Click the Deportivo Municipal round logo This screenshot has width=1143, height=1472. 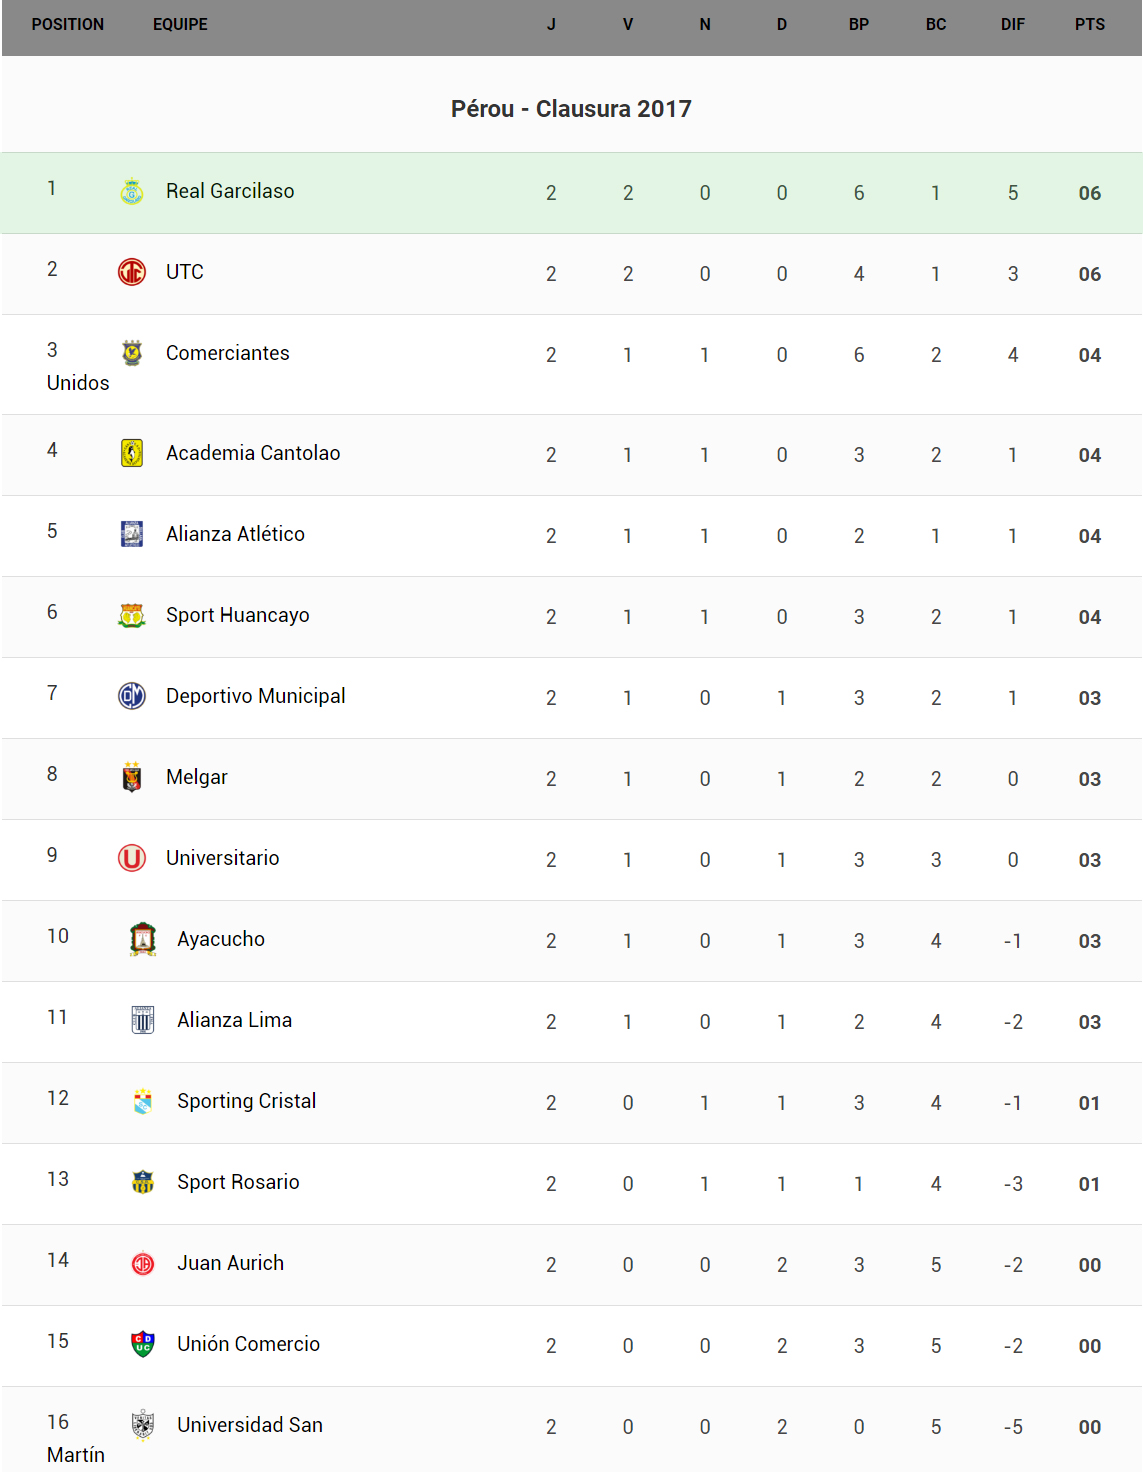click(132, 696)
